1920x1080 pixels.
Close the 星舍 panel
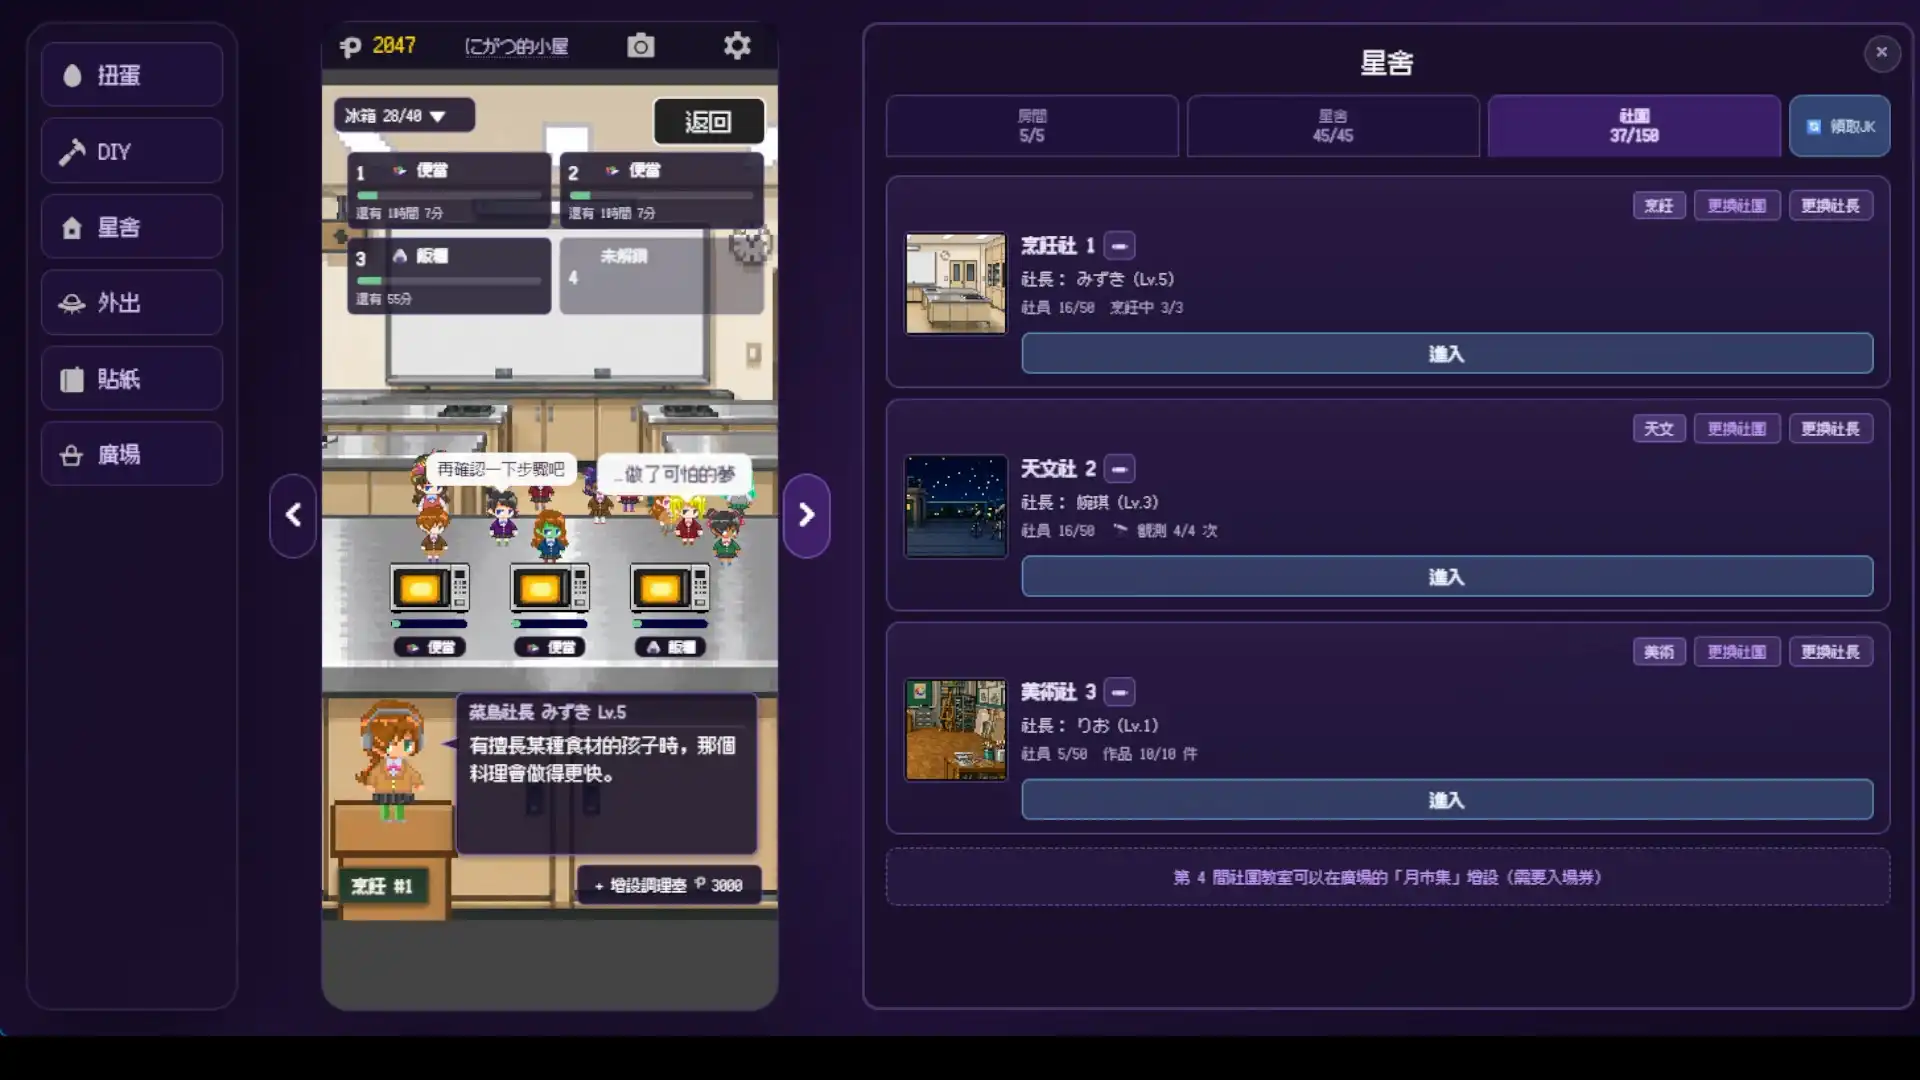tap(1881, 52)
